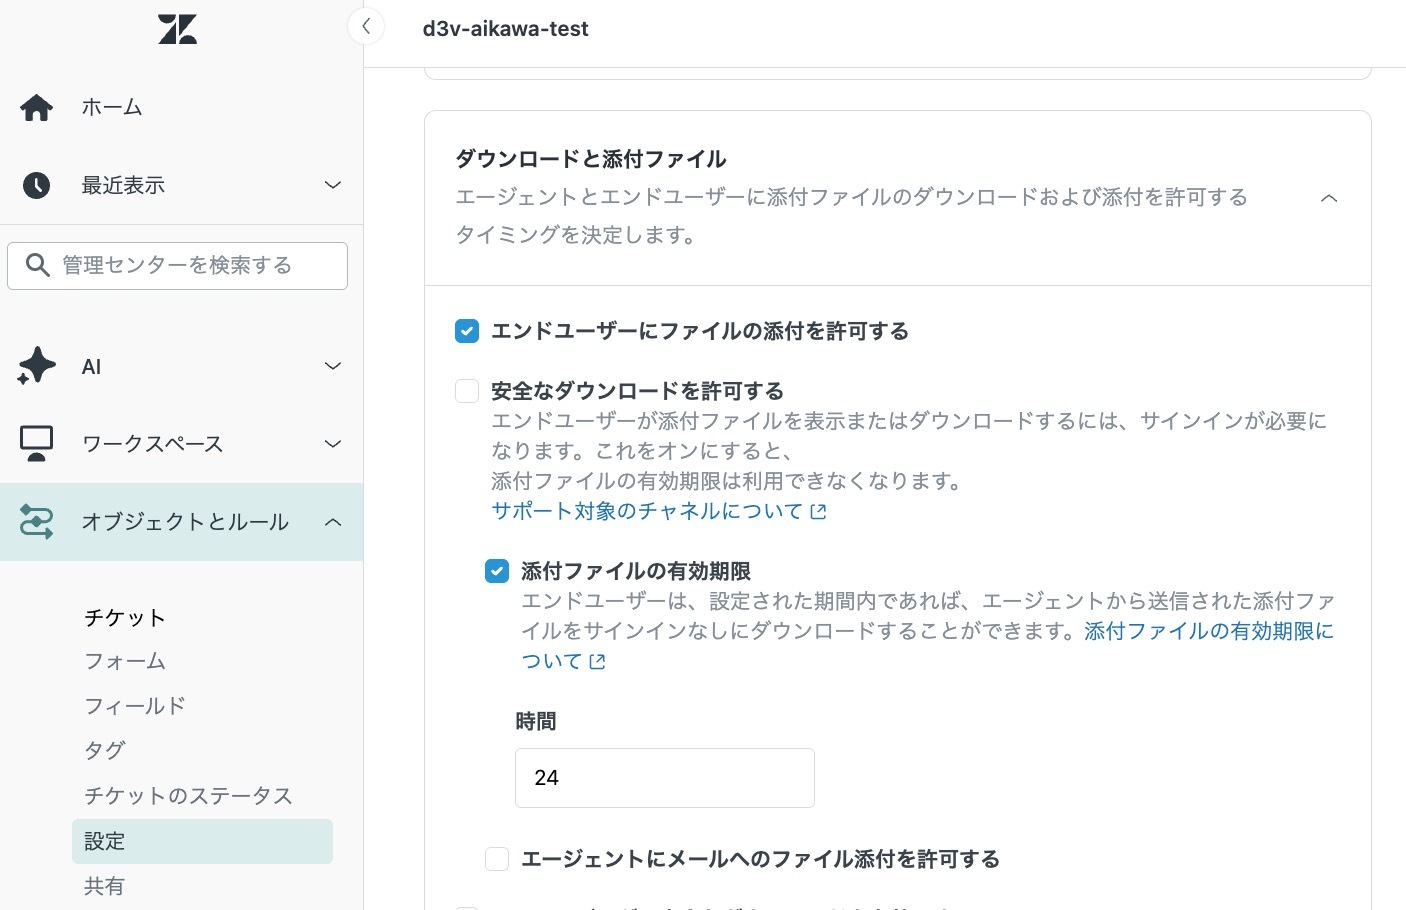Click the Zendesk logo icon
The width and height of the screenshot is (1406, 910).
pos(177,29)
